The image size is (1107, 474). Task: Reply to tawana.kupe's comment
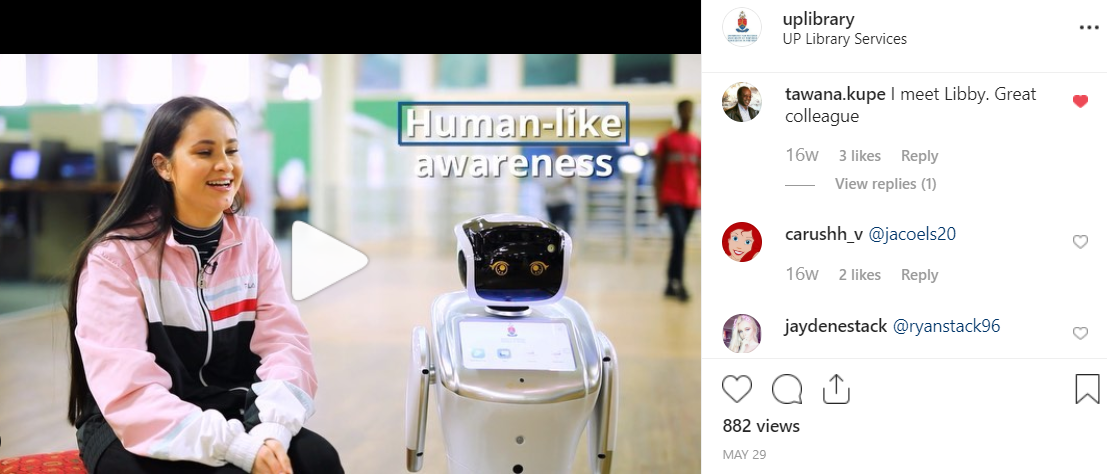click(x=919, y=156)
